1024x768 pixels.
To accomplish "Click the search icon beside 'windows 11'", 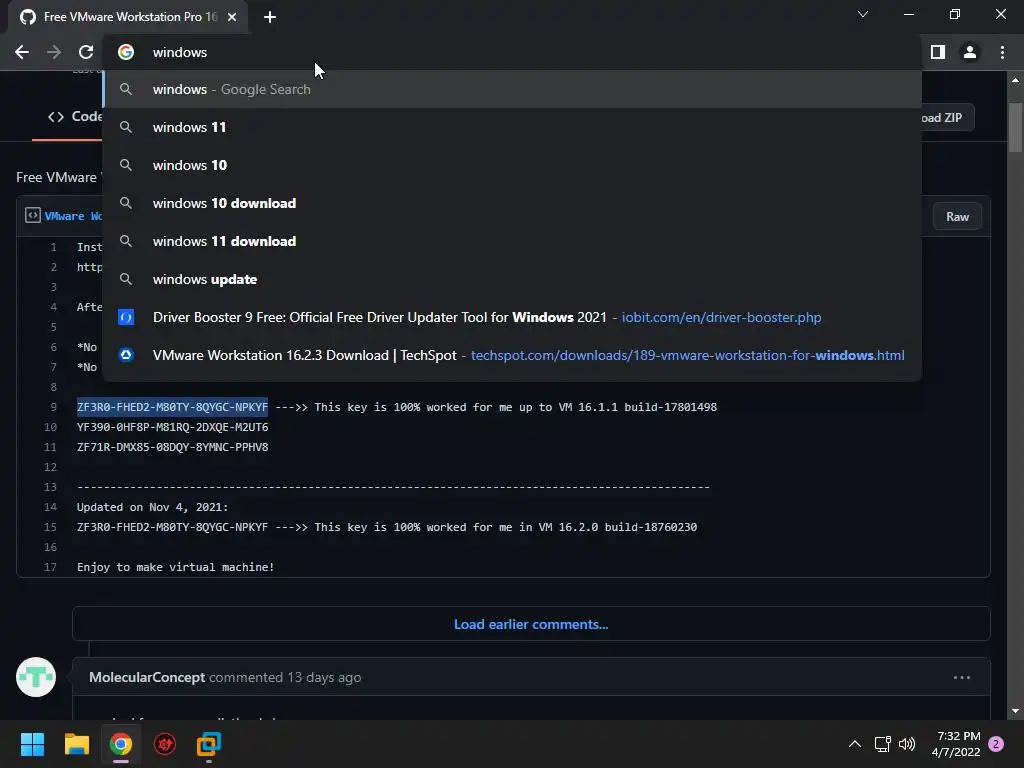I will click(x=126, y=127).
